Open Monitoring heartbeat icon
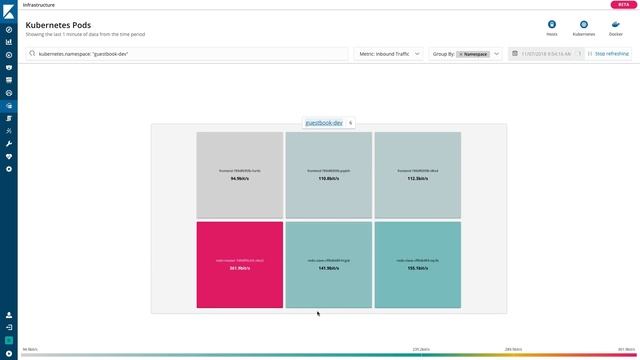 [9, 156]
